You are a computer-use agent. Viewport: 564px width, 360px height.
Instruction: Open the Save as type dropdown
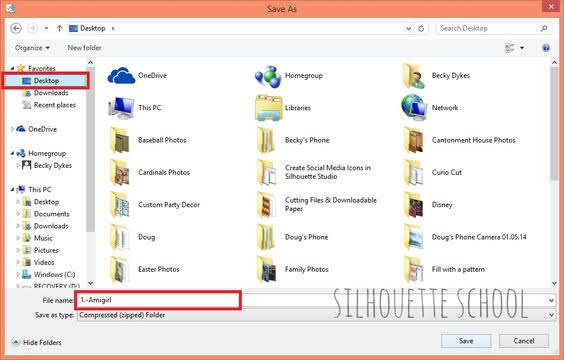click(316, 315)
